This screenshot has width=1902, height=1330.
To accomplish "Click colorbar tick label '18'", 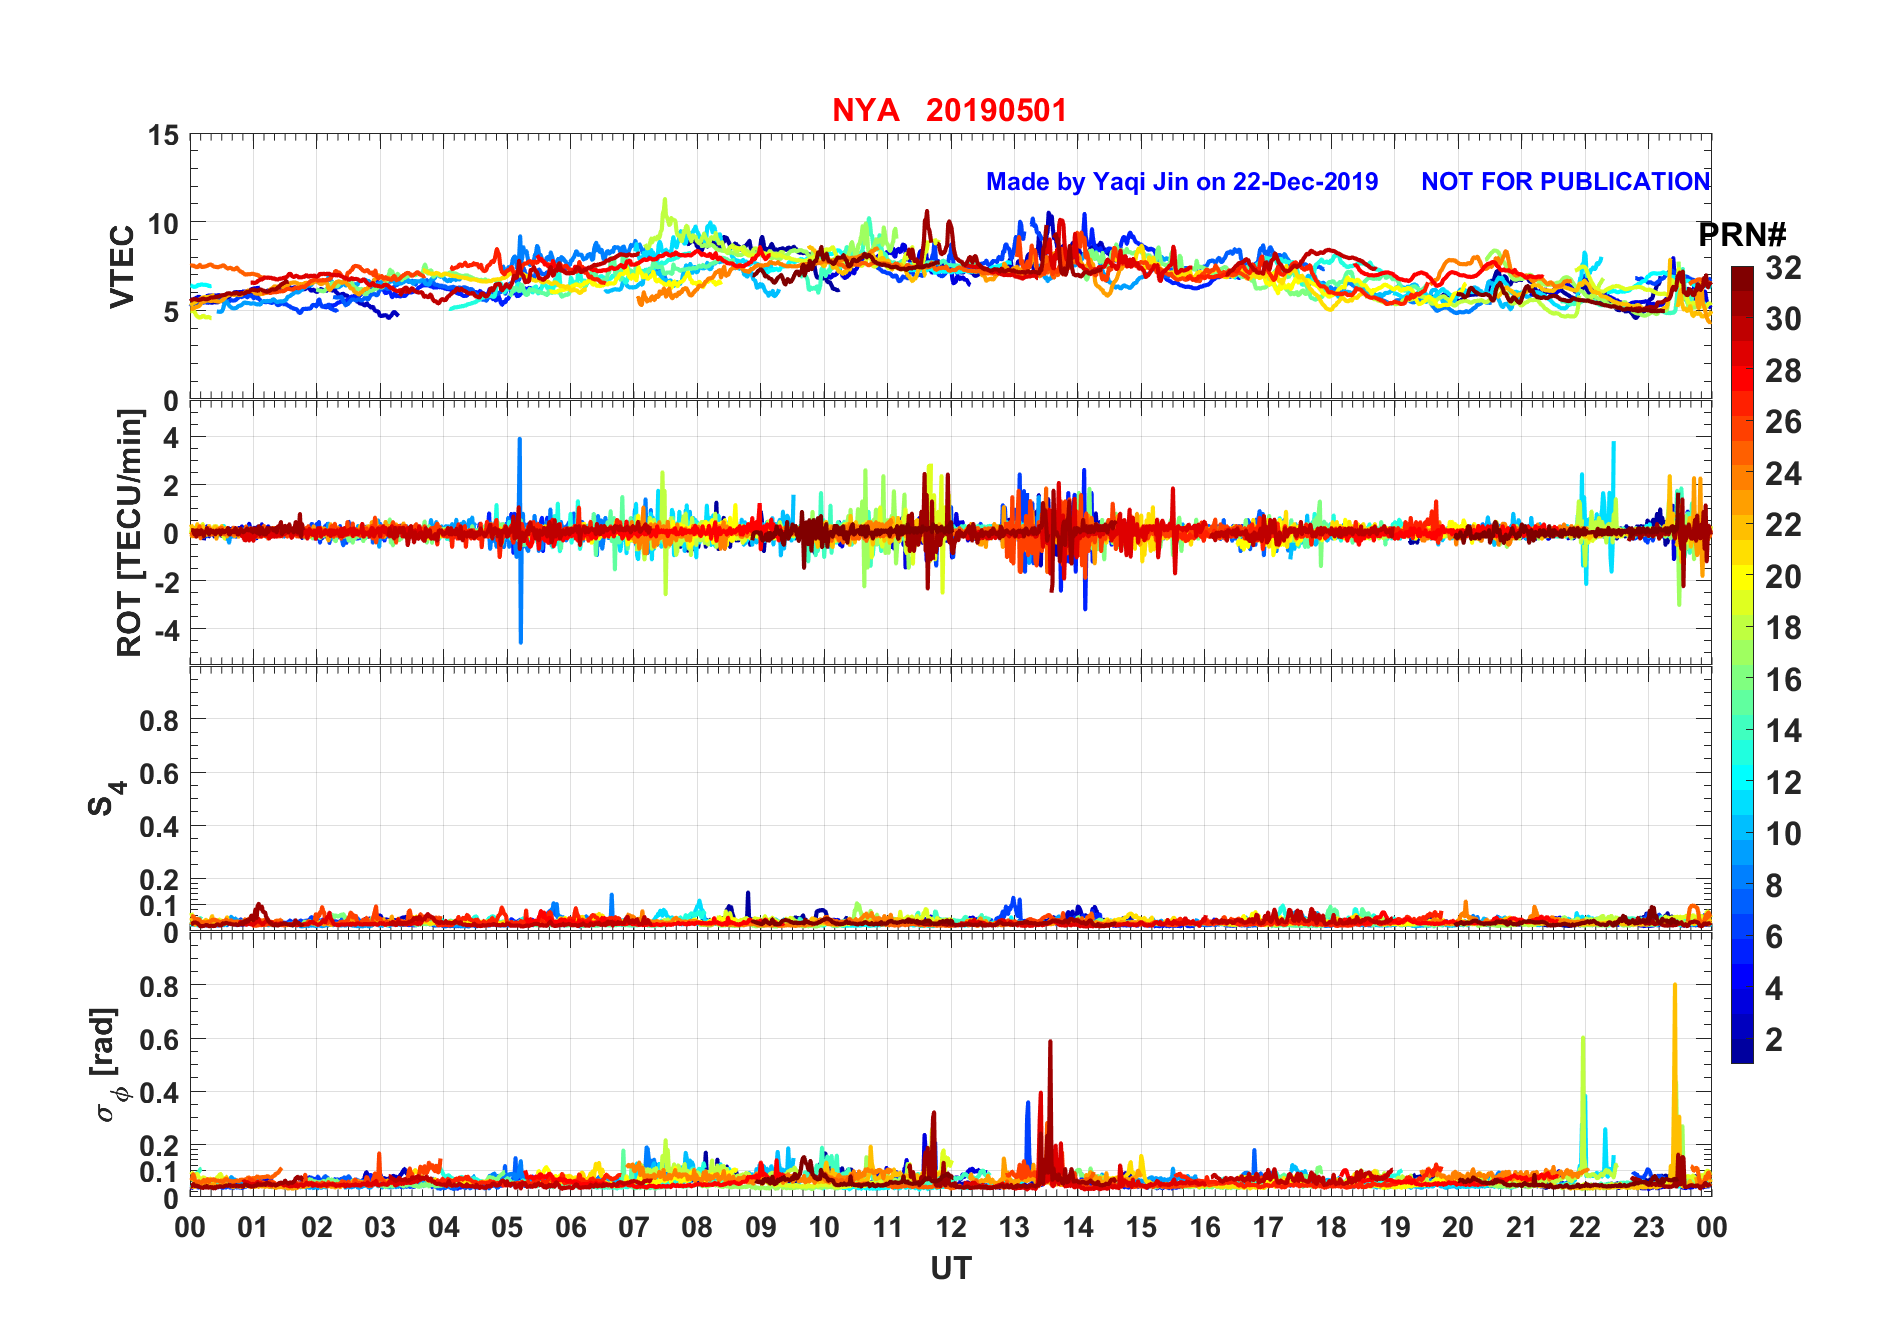I will tap(1783, 628).
